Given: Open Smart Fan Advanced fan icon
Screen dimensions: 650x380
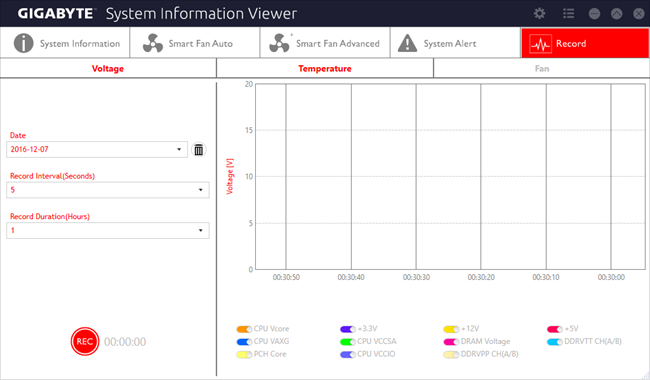Looking at the screenshot, I should (x=279, y=43).
